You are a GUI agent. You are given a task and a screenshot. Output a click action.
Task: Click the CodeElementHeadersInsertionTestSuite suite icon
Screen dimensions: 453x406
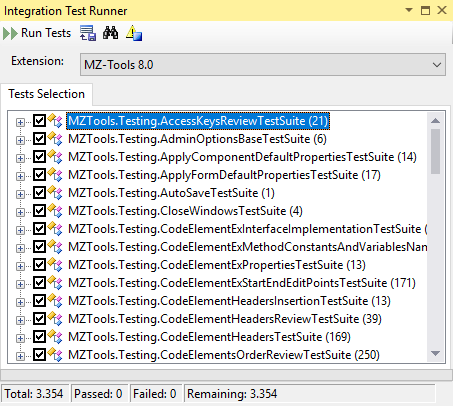tap(55, 301)
